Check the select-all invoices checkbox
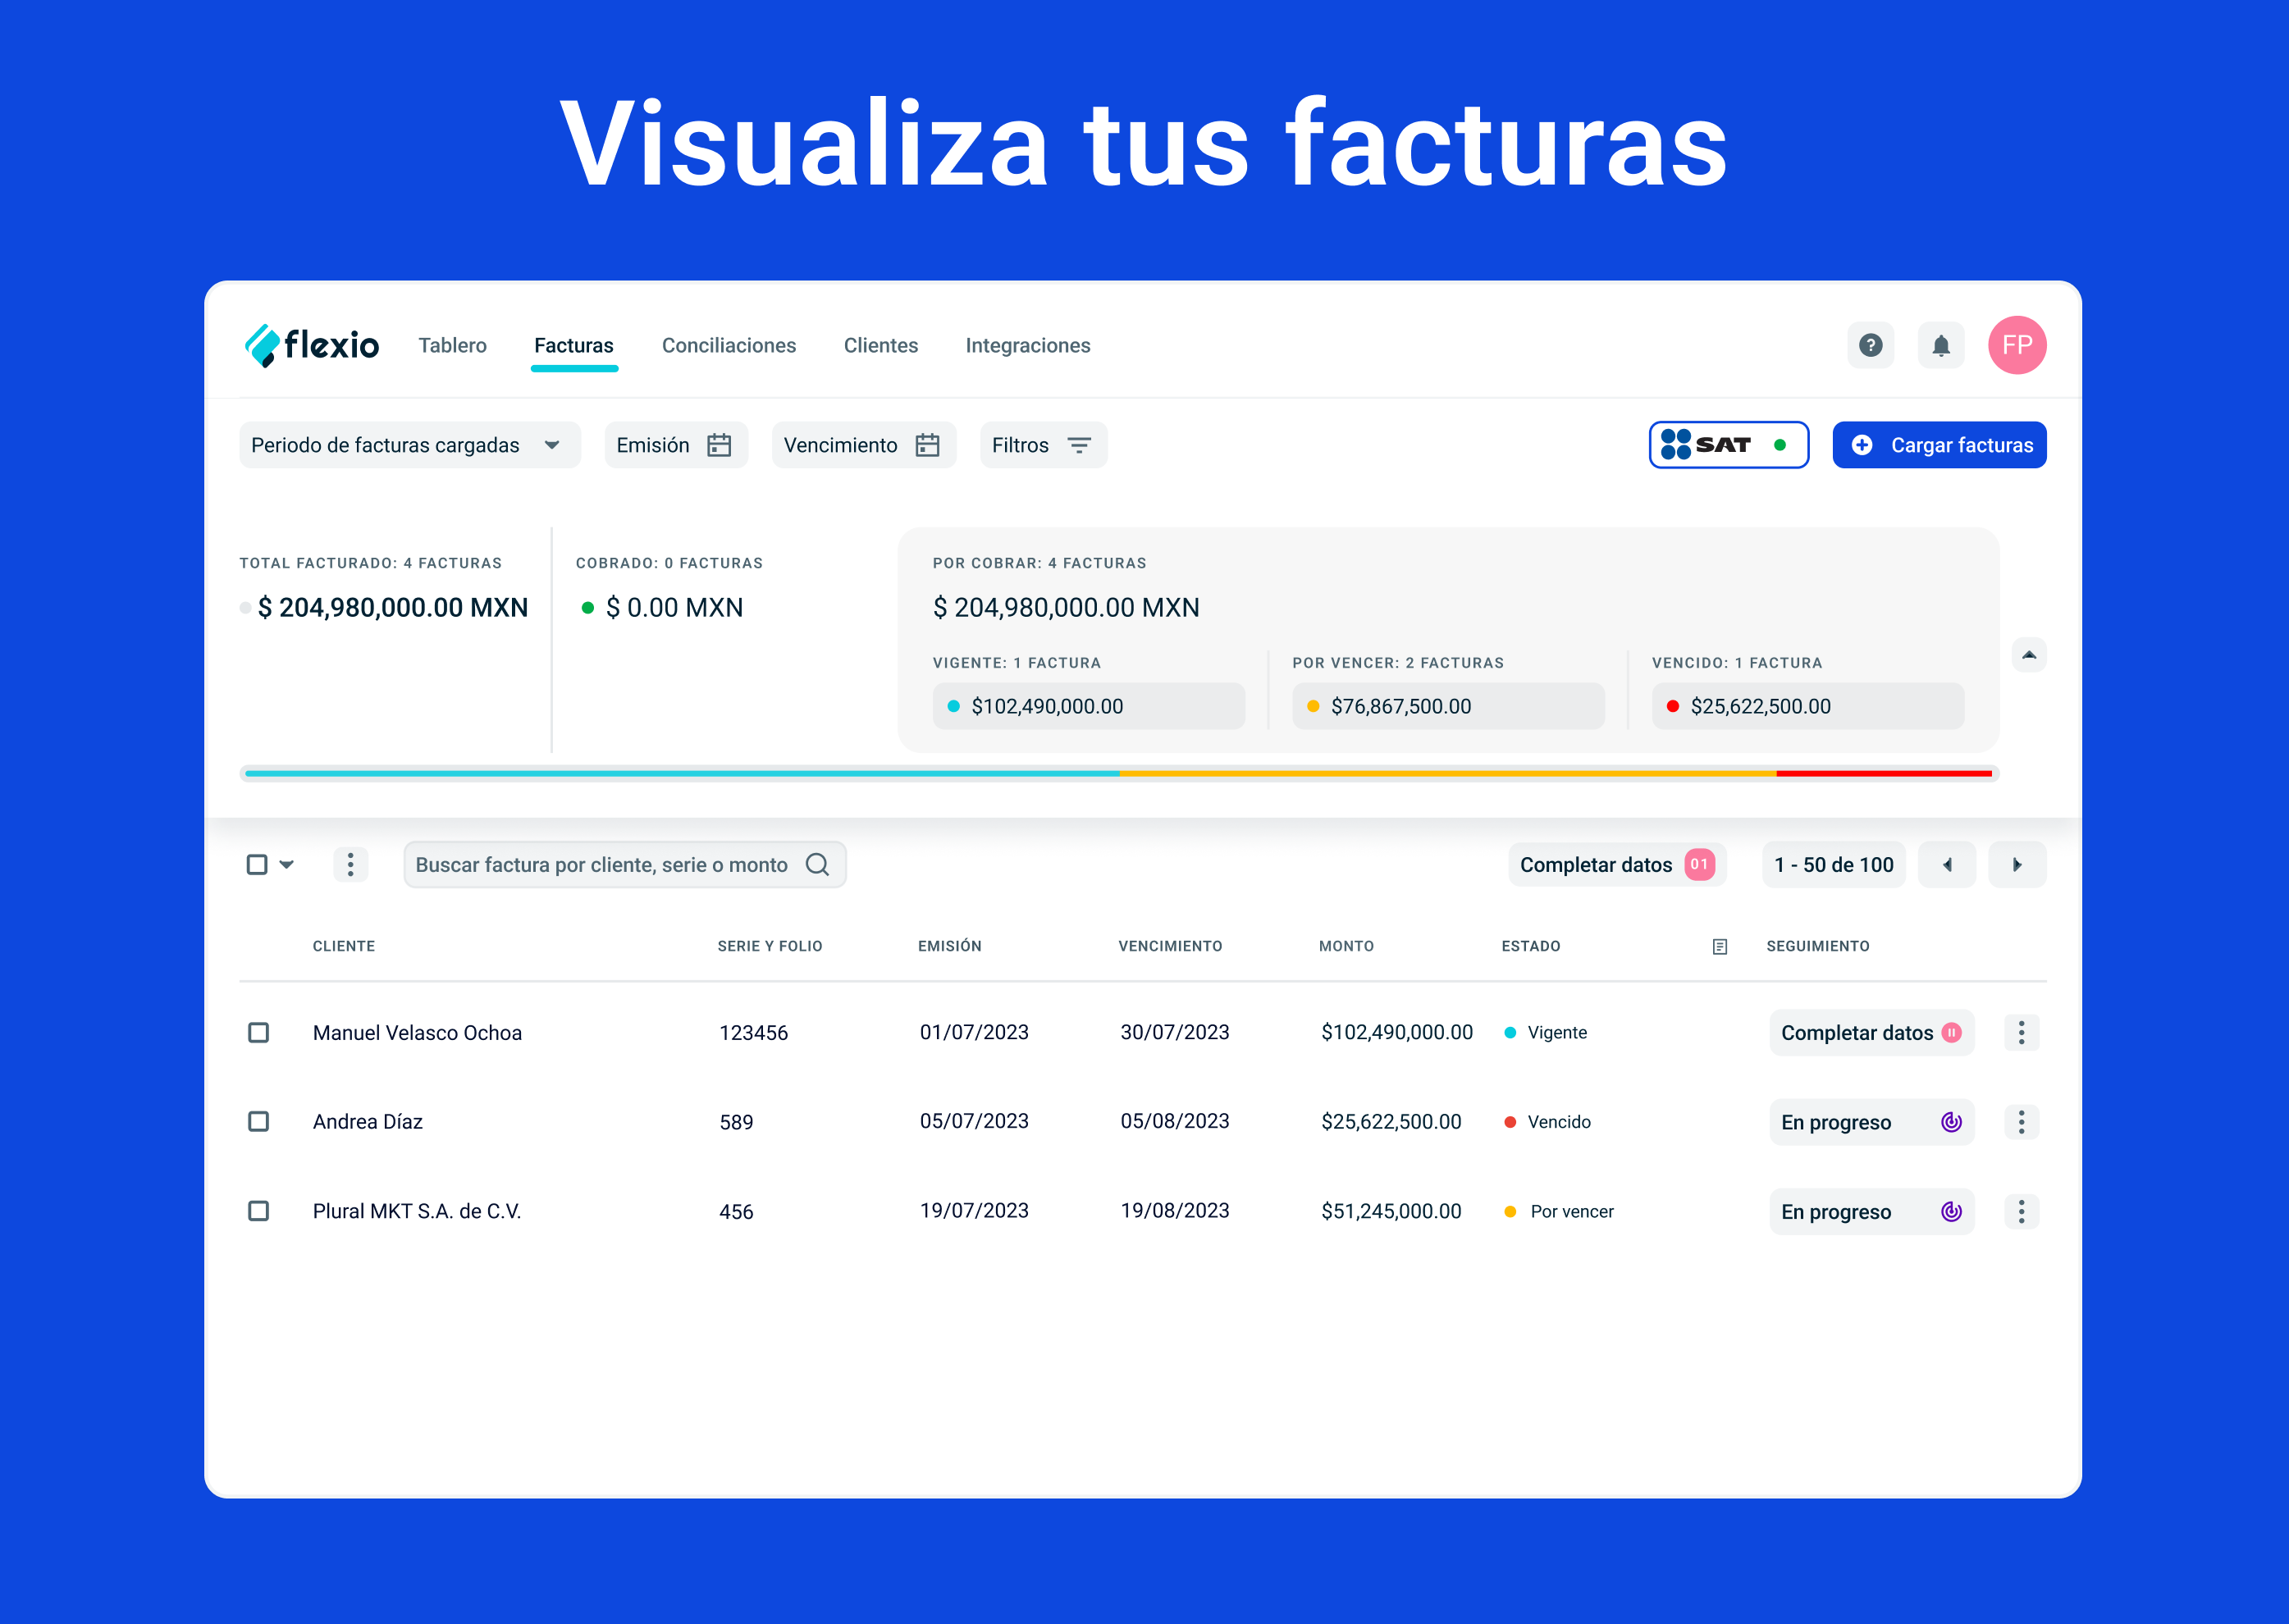The image size is (2289, 1624). pyautogui.click(x=257, y=864)
